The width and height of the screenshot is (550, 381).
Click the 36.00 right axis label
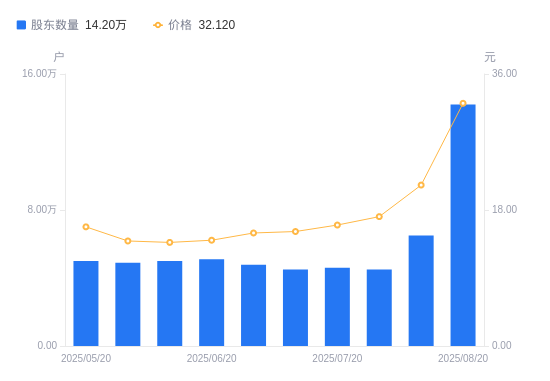[x=504, y=73]
